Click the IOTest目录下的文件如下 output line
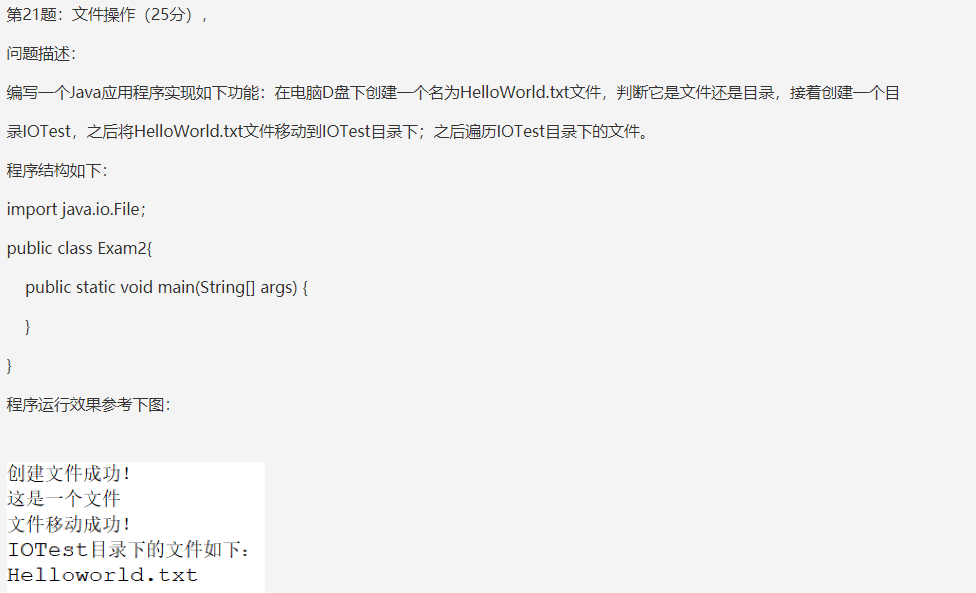The image size is (976, 593). 128,549
